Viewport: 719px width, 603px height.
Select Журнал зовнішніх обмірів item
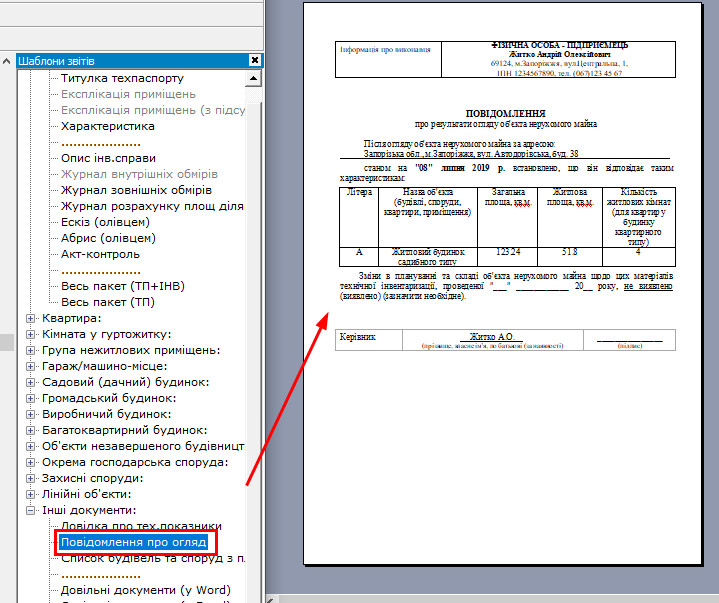point(136,190)
